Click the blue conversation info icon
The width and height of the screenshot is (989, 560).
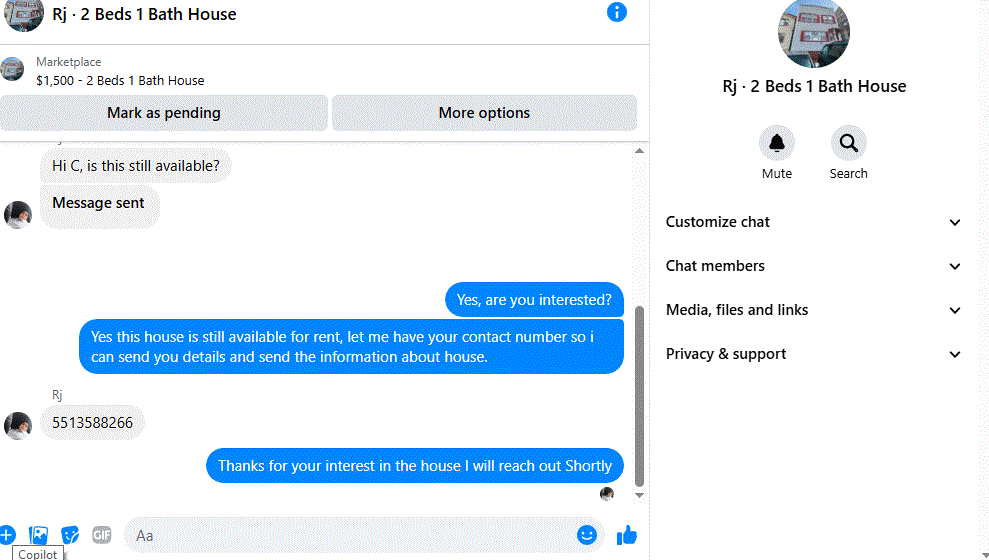click(x=616, y=12)
